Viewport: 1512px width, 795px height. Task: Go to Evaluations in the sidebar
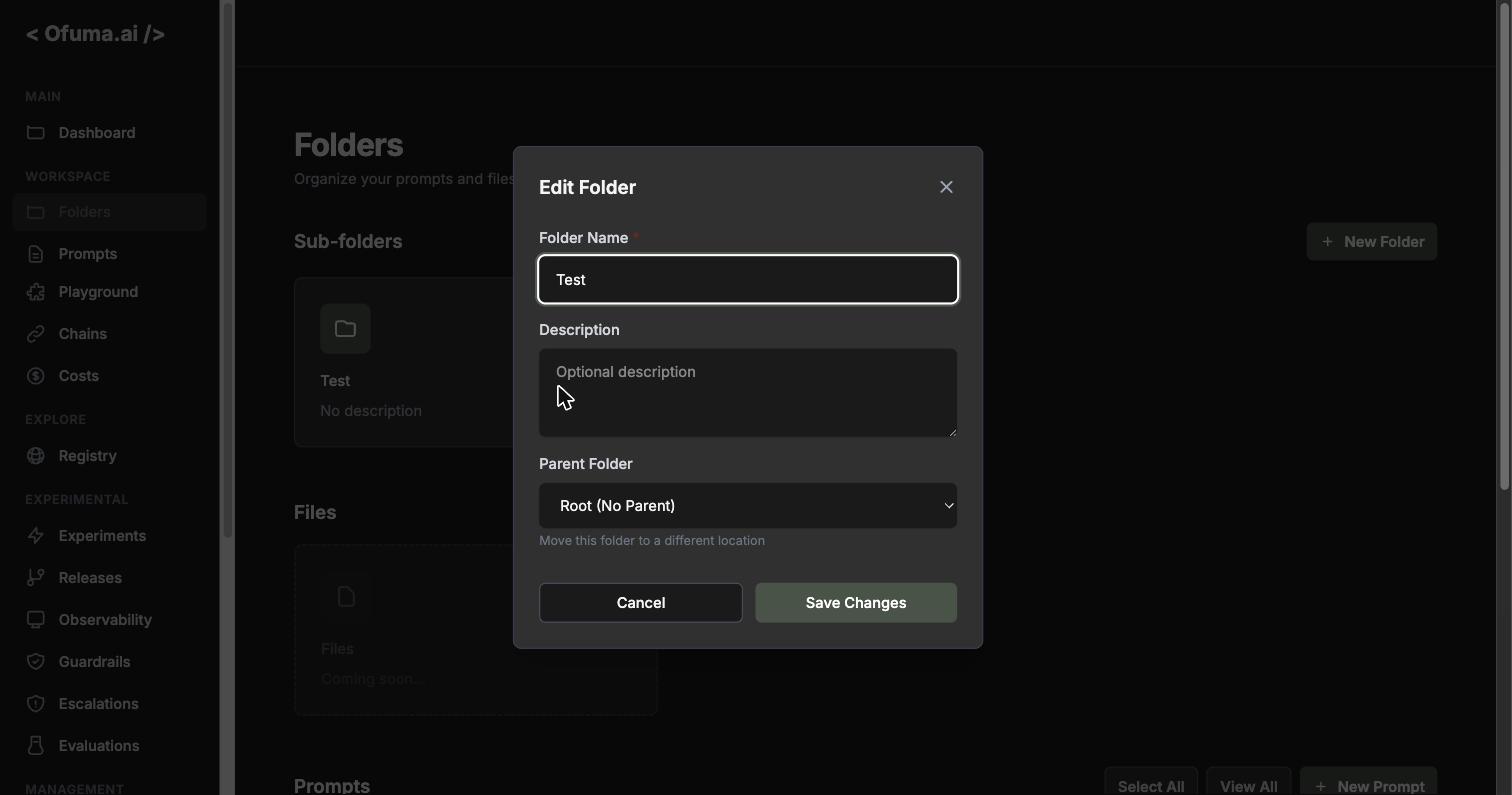pos(110,746)
